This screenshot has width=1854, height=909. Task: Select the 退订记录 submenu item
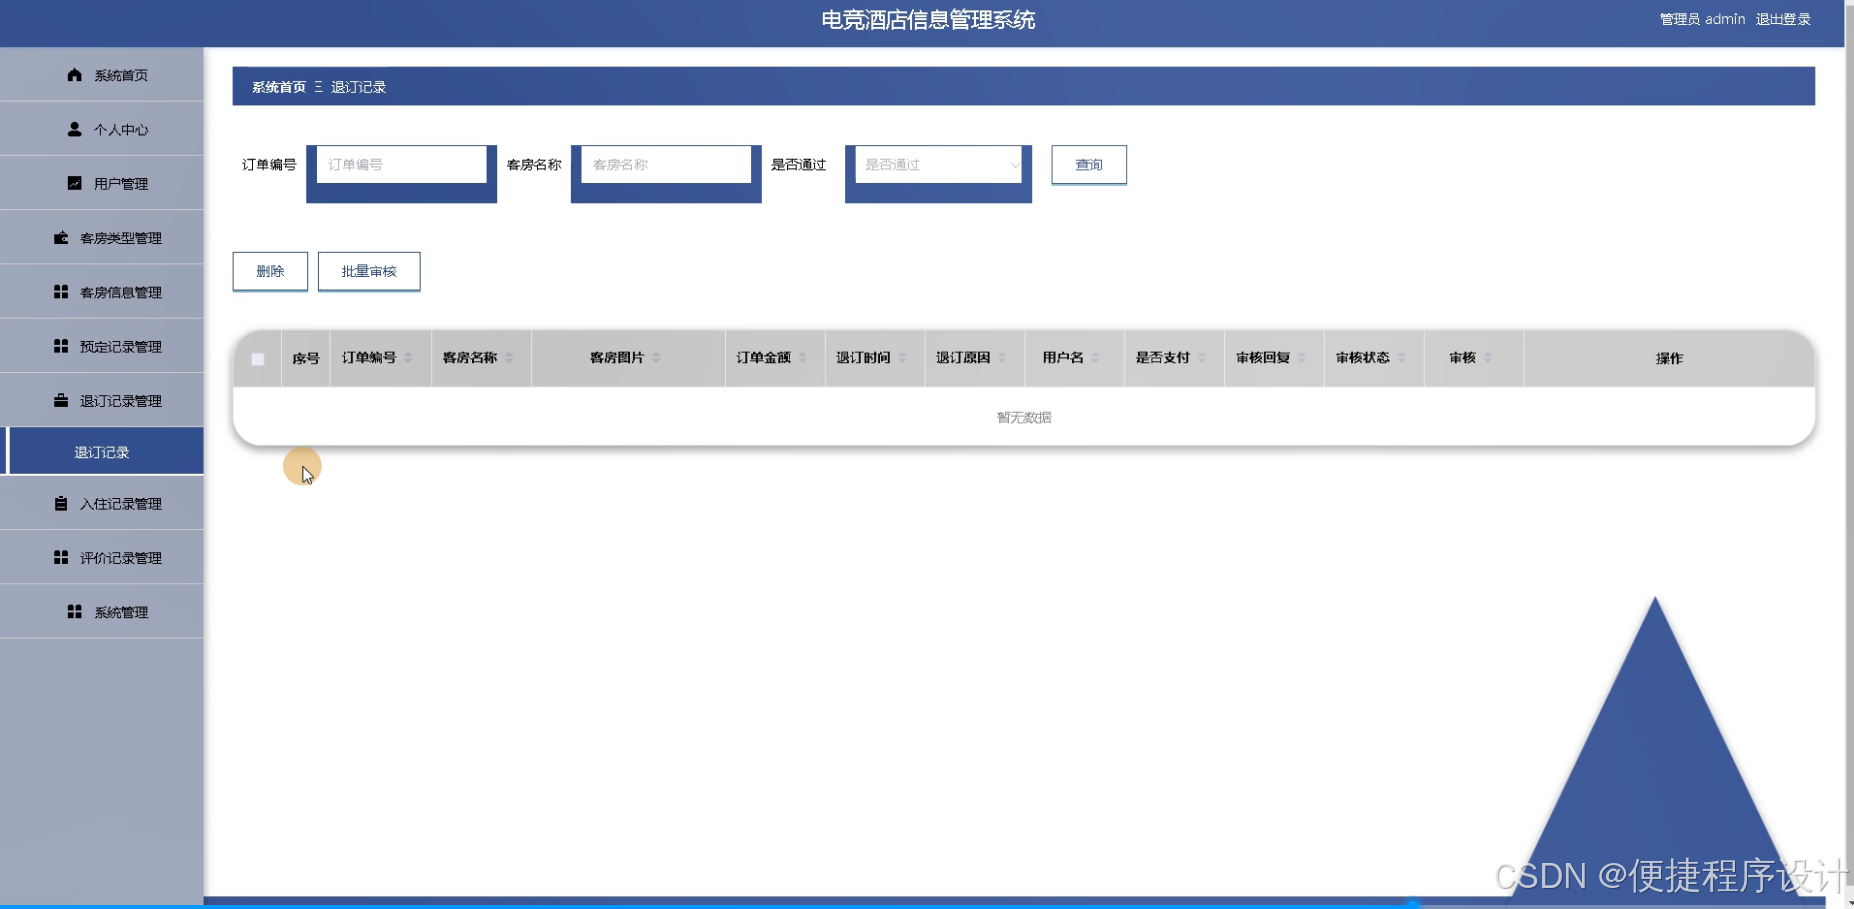[102, 452]
